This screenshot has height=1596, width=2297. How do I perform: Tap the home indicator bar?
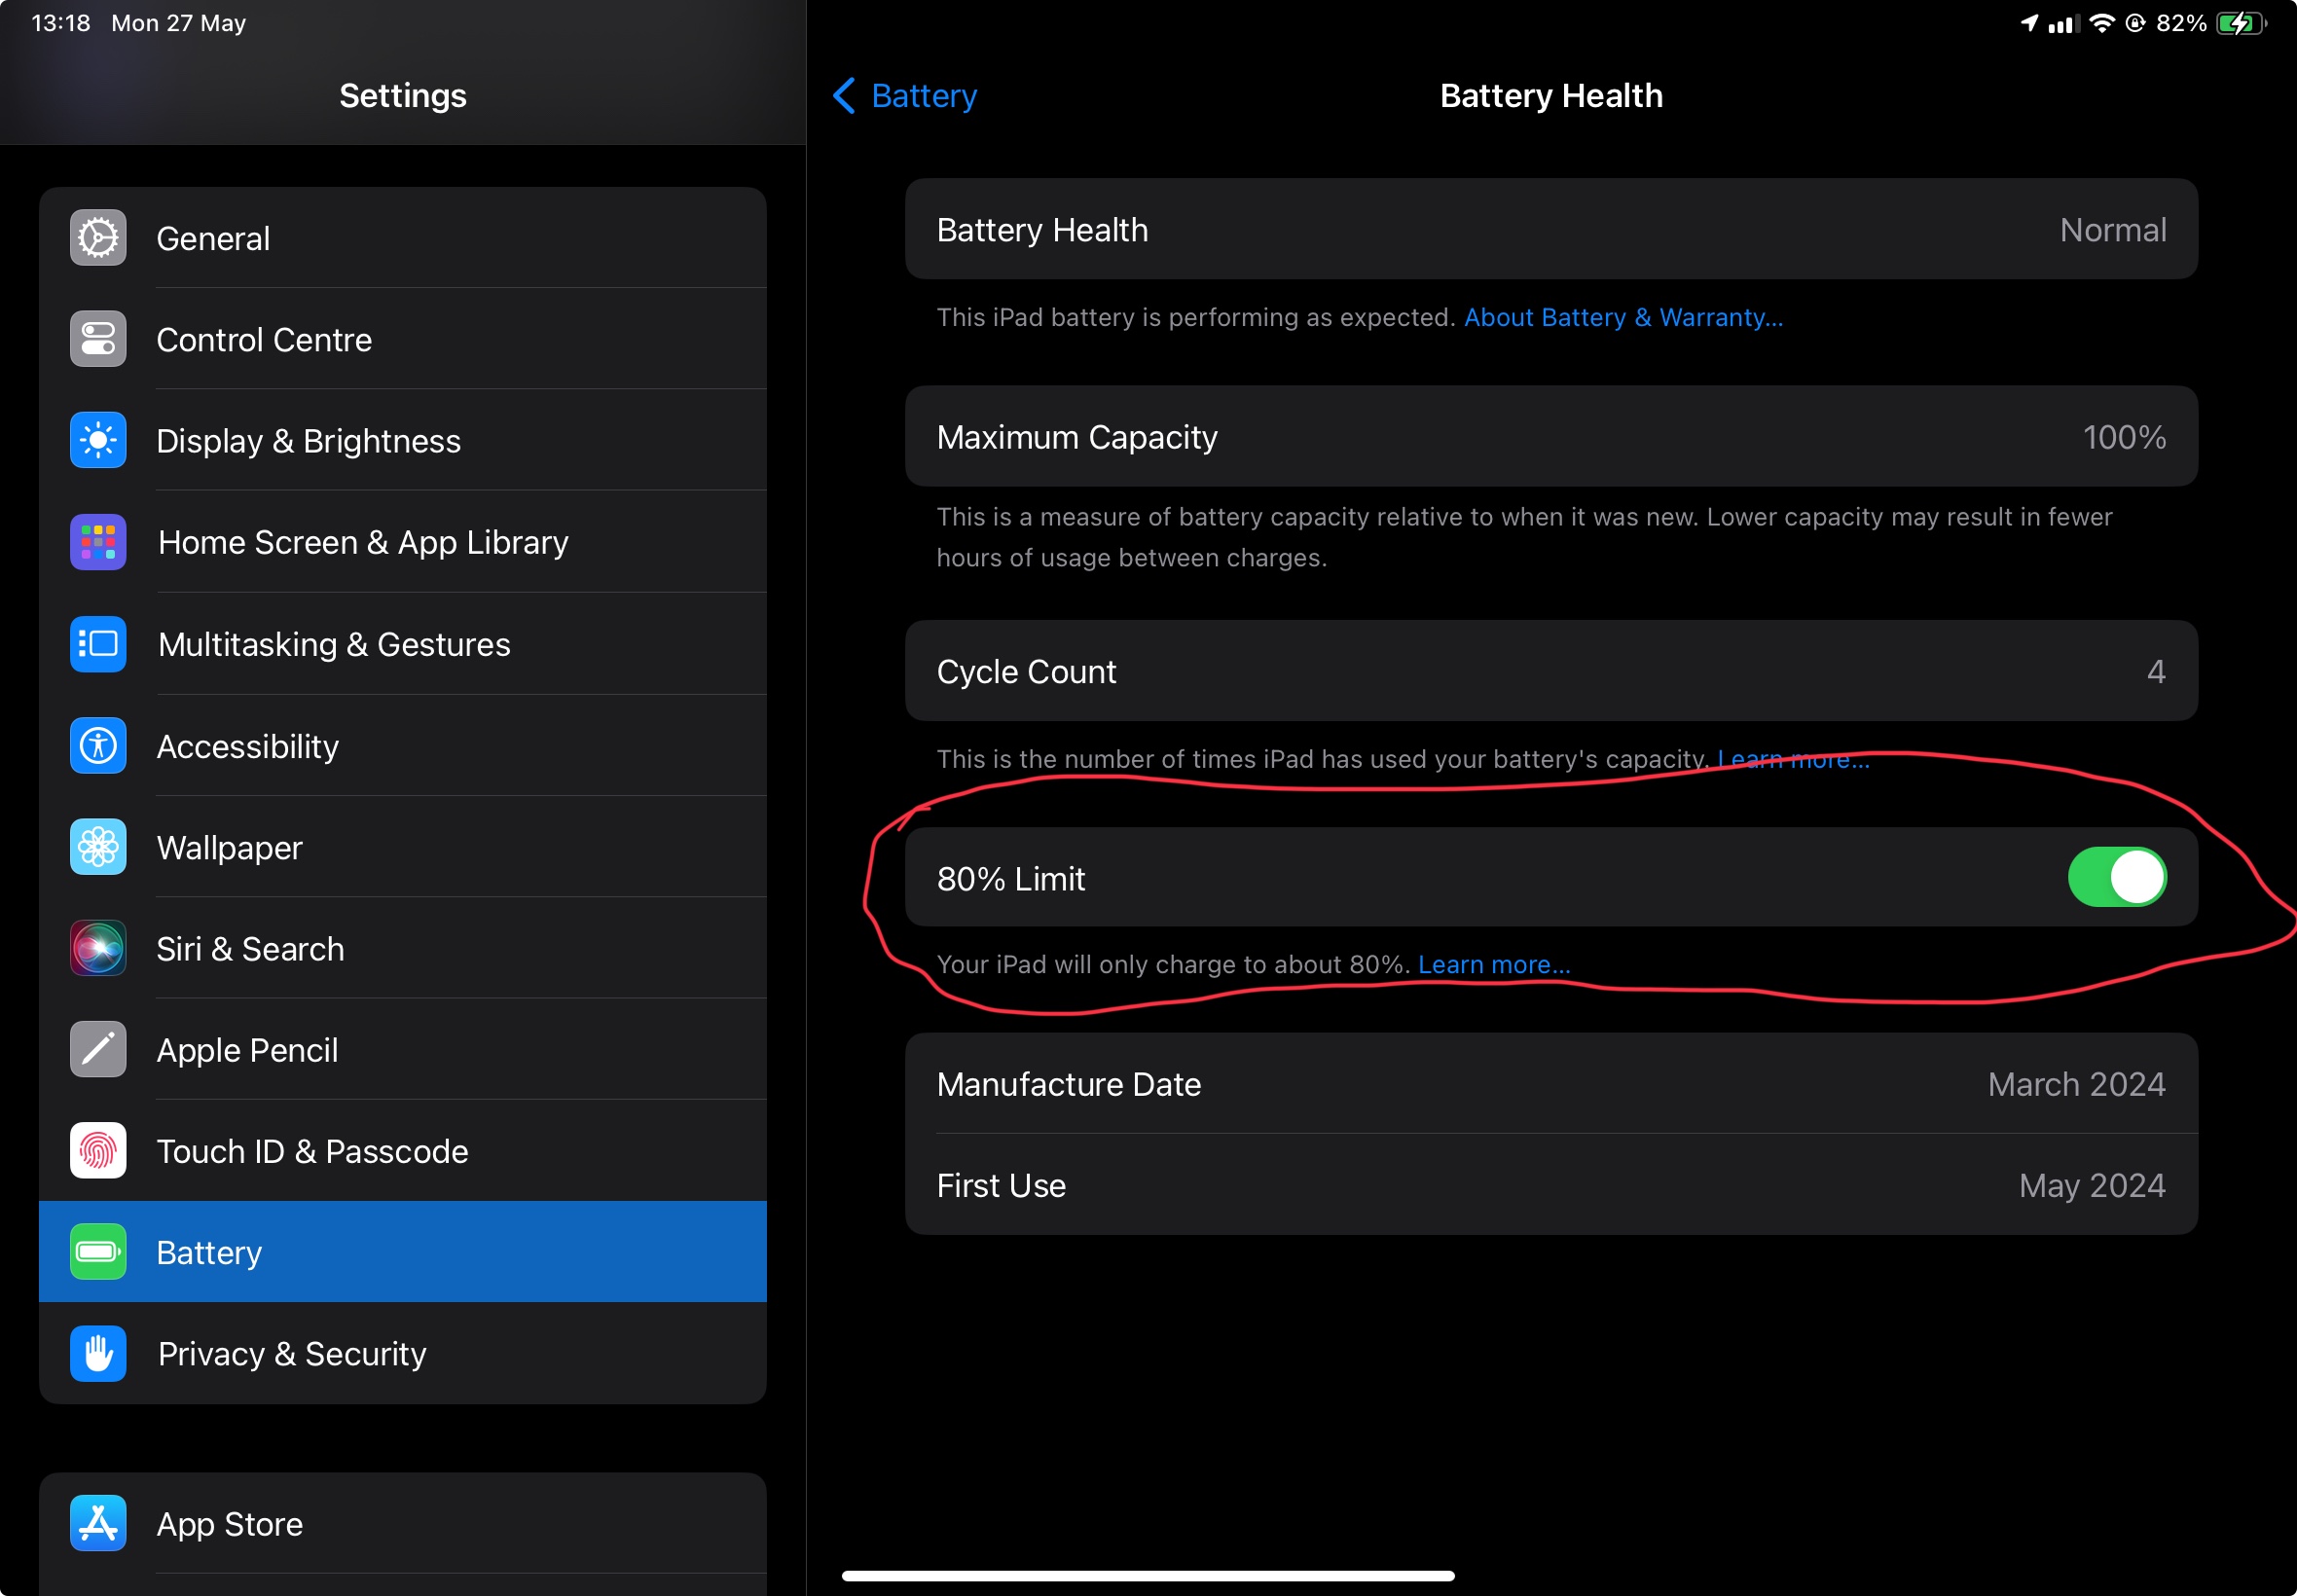[1147, 1575]
